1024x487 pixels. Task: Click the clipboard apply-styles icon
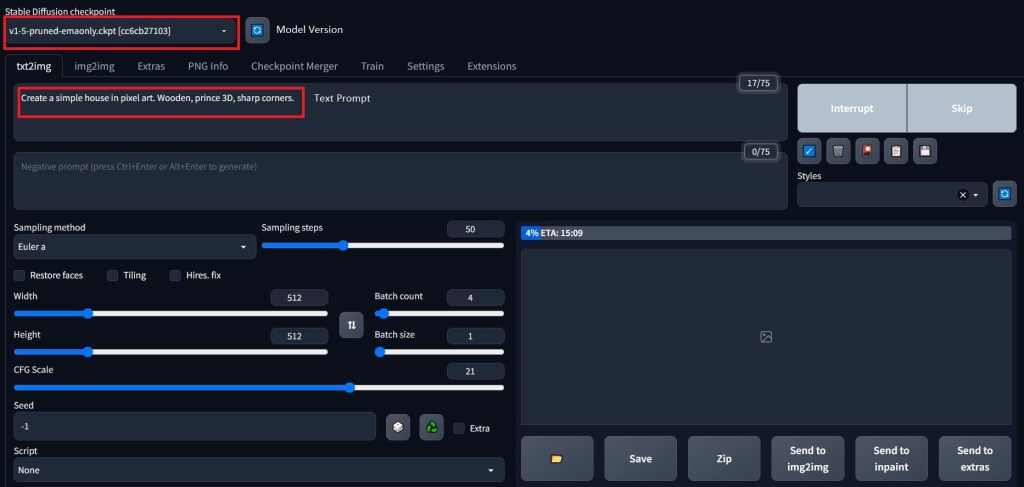896,151
